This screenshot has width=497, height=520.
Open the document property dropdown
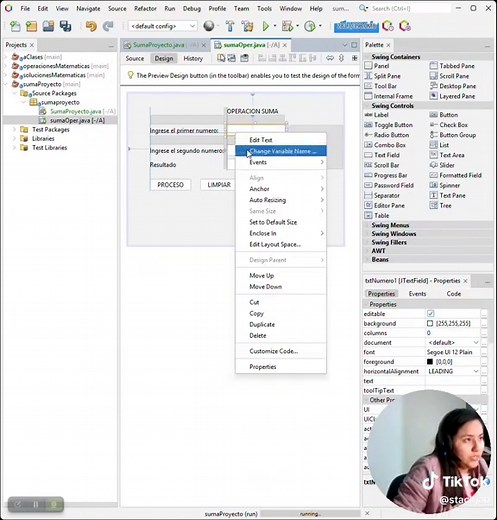tap(476, 343)
